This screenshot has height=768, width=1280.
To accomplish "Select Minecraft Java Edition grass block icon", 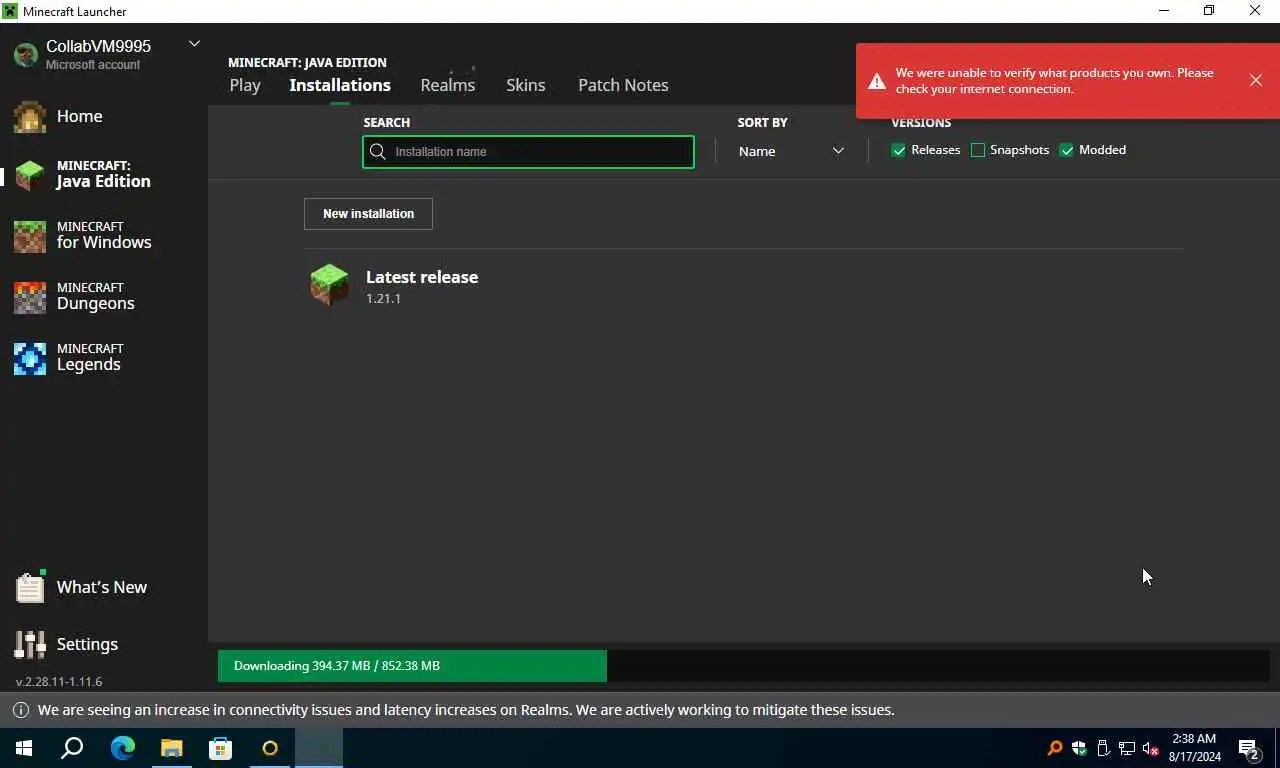I will (29, 175).
